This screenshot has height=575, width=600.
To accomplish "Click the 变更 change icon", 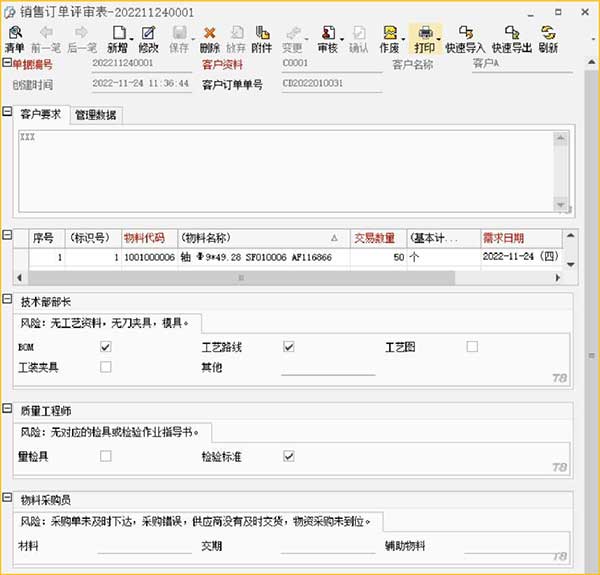I will tap(292, 39).
